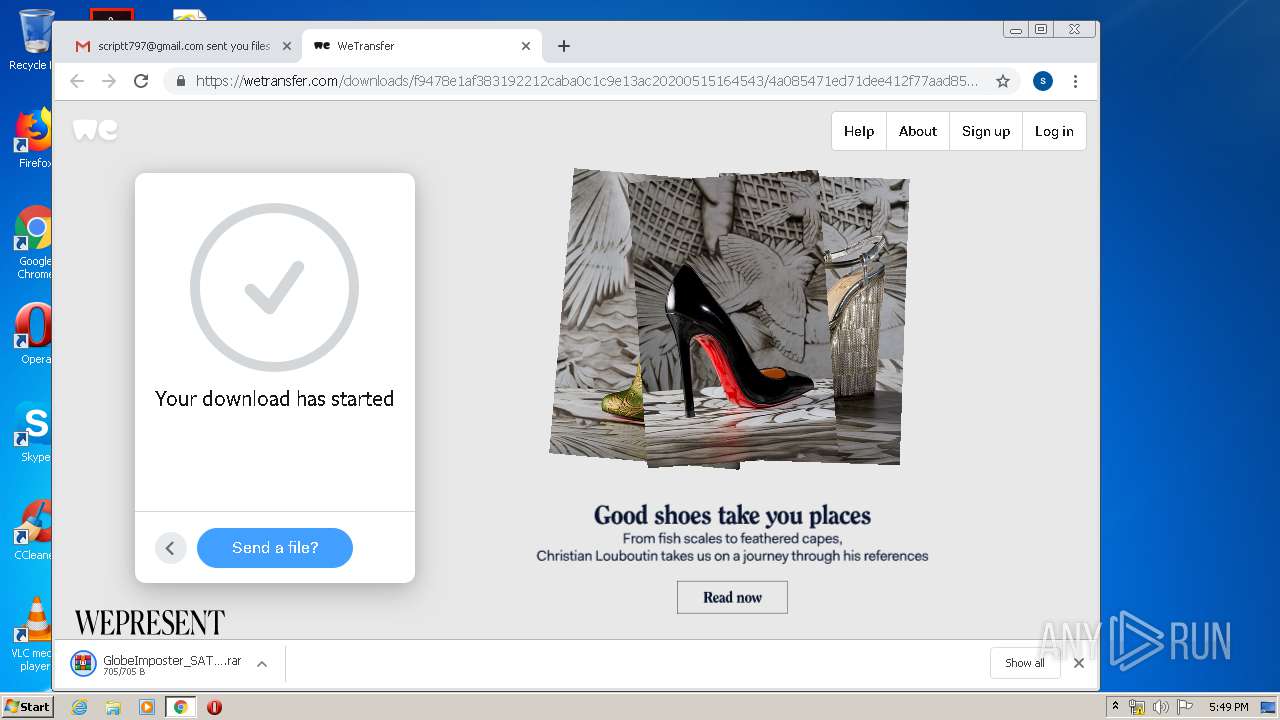Viewport: 1280px width, 720px height.
Task: Click the round back arrow in transfer panel
Action: (x=170, y=548)
